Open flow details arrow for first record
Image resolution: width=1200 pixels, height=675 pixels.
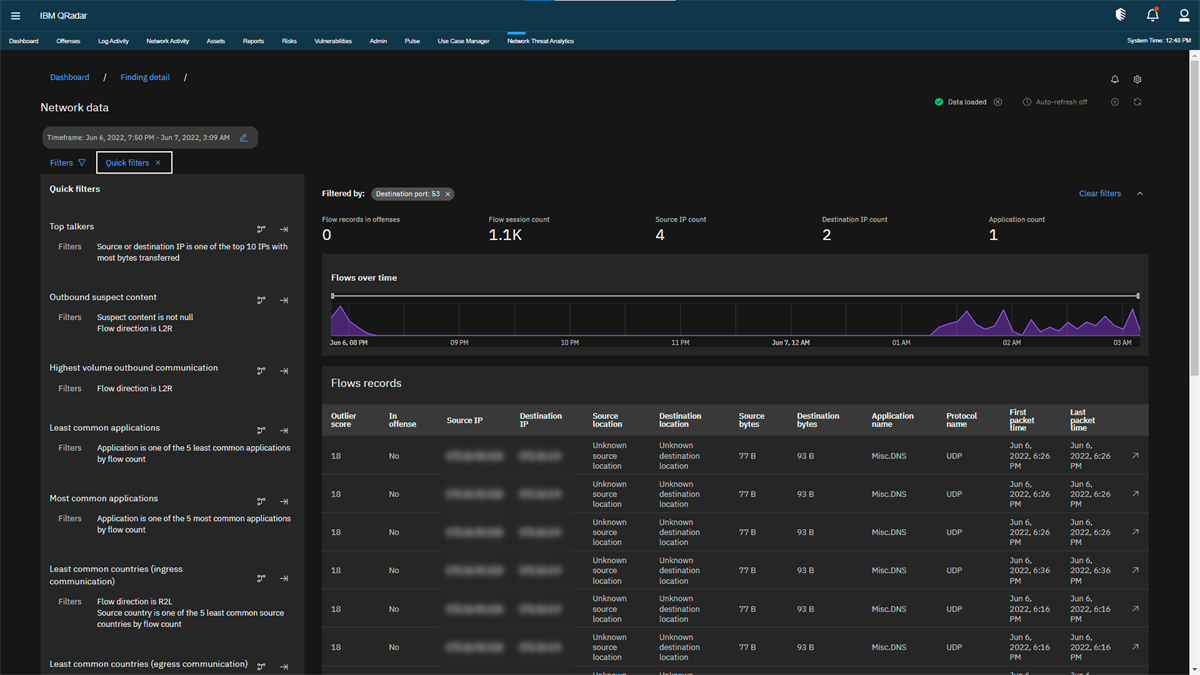pos(1135,456)
